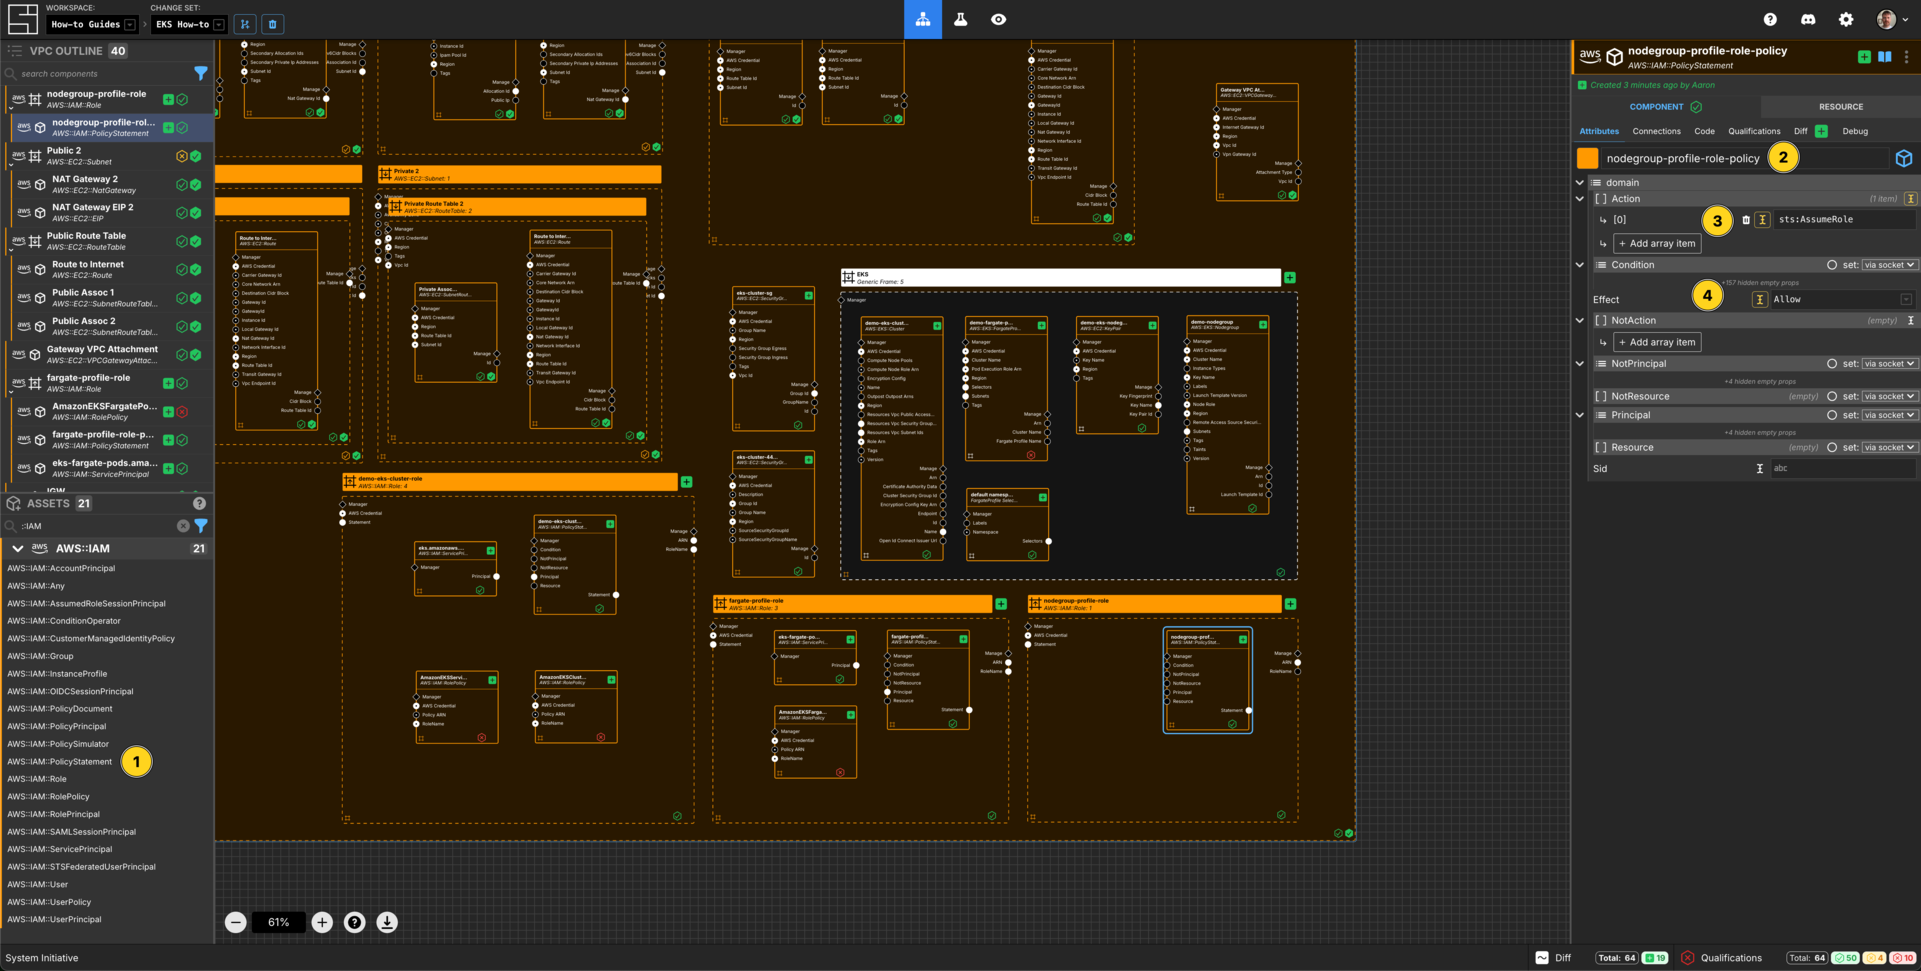
Task: Open Resource via socket dropdown
Action: point(1889,447)
